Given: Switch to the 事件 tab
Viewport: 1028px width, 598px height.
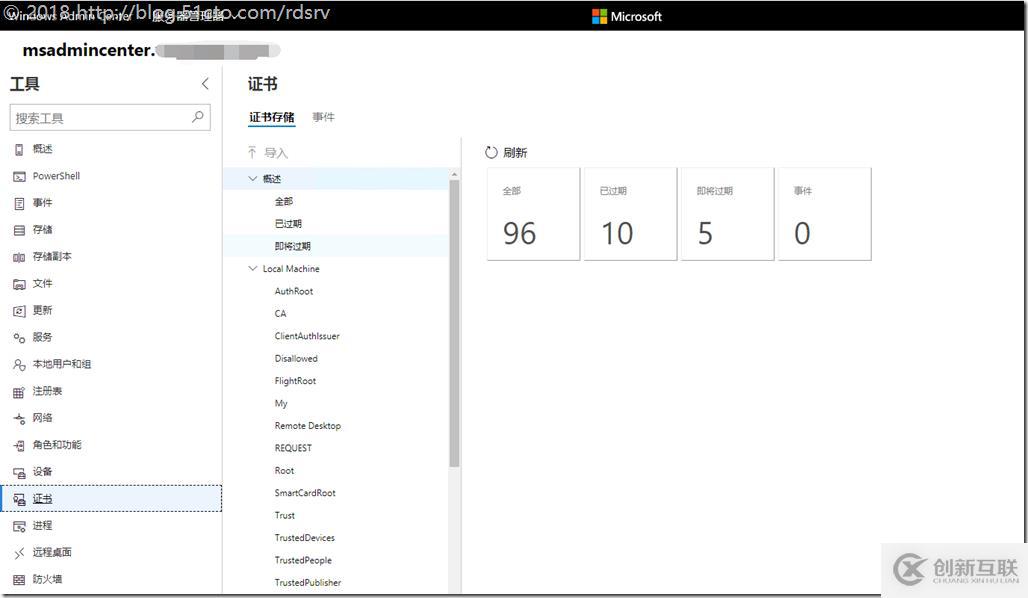Looking at the screenshot, I should coord(324,117).
